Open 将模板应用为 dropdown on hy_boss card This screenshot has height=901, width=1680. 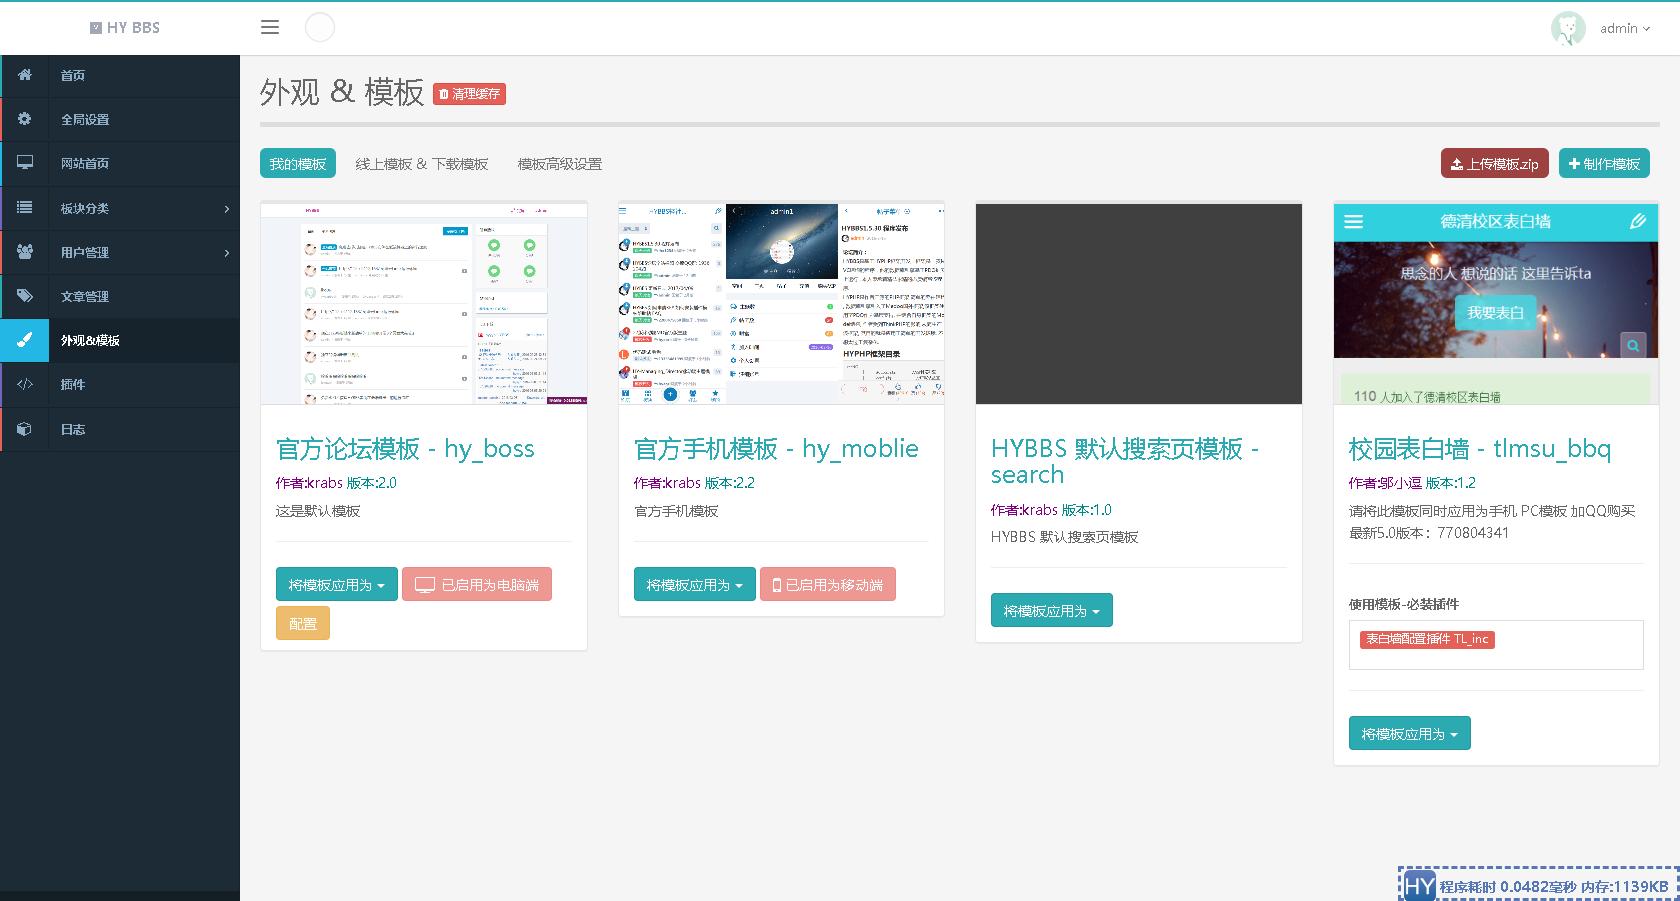336,584
